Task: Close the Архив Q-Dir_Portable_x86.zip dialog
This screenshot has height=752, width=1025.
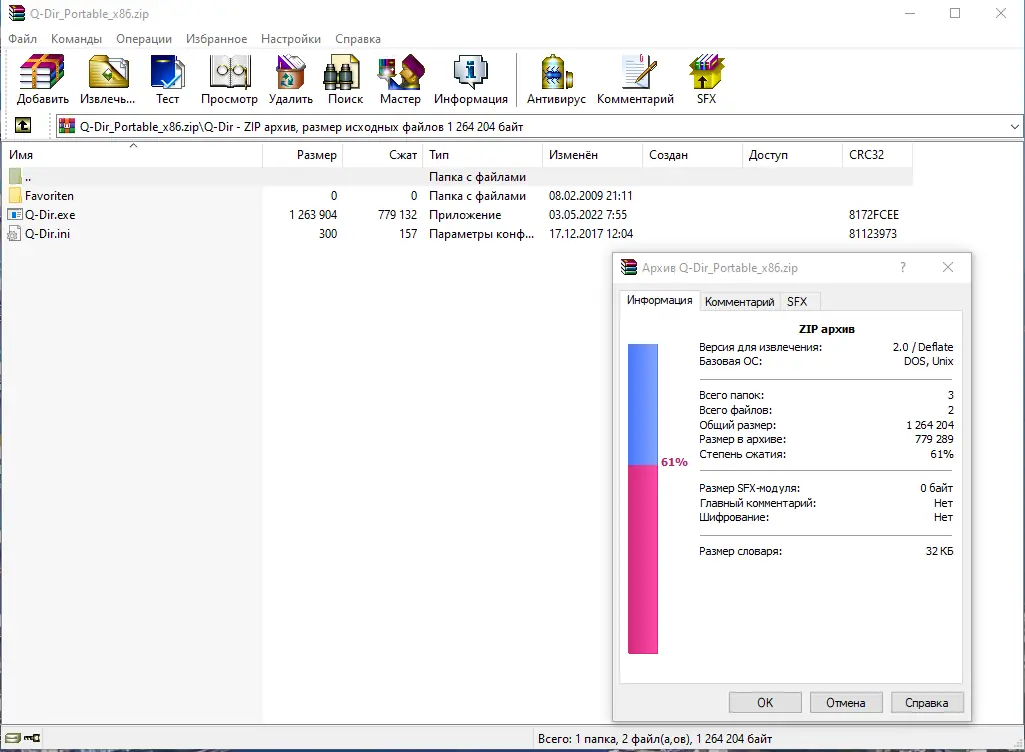Action: coord(948,267)
